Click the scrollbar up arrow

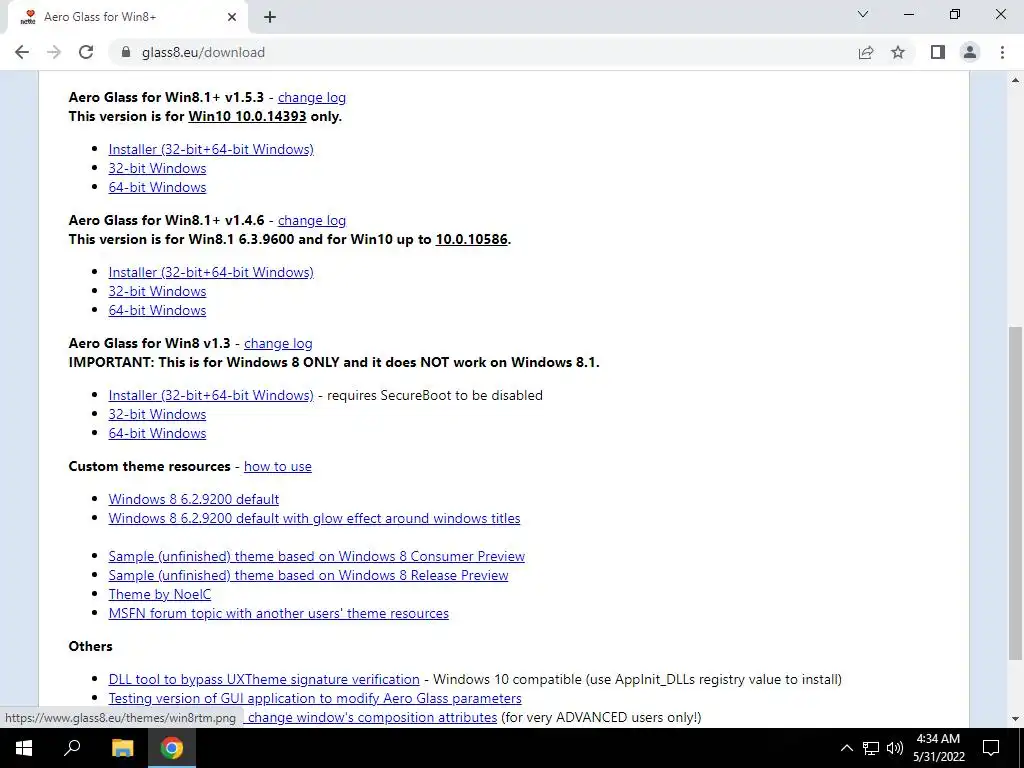[1016, 80]
